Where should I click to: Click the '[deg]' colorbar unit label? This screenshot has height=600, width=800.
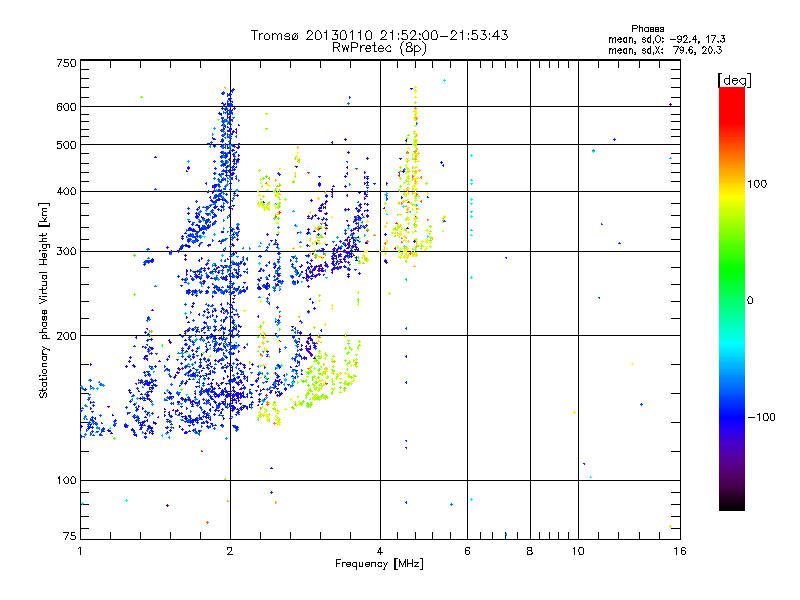(x=734, y=80)
